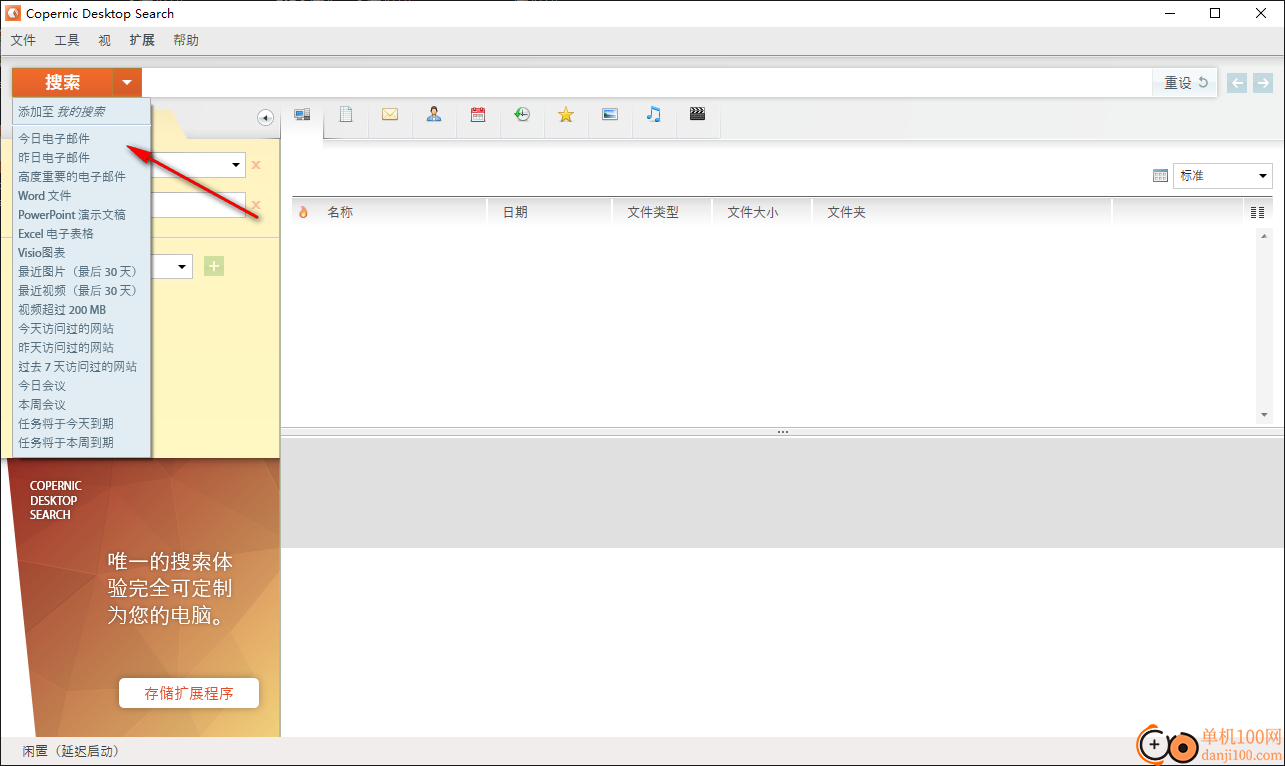Focus the main search text field

(648, 83)
